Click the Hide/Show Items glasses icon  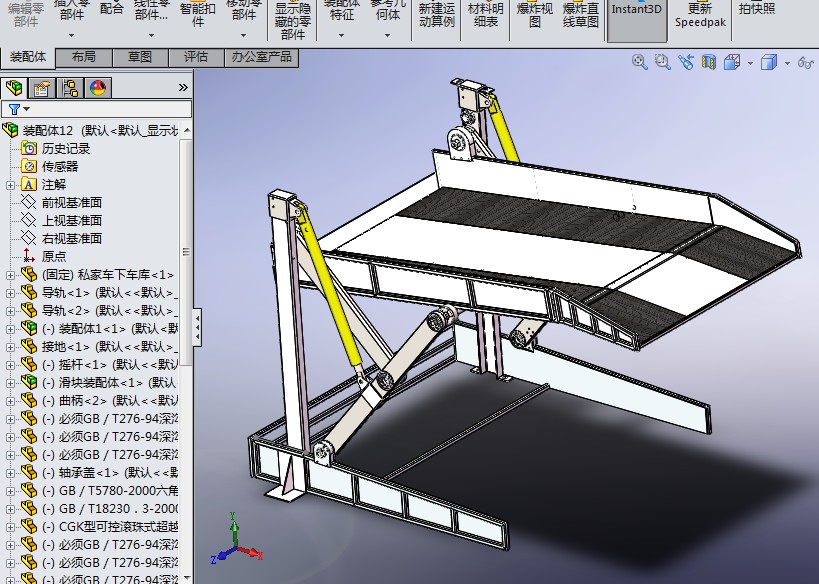point(805,63)
